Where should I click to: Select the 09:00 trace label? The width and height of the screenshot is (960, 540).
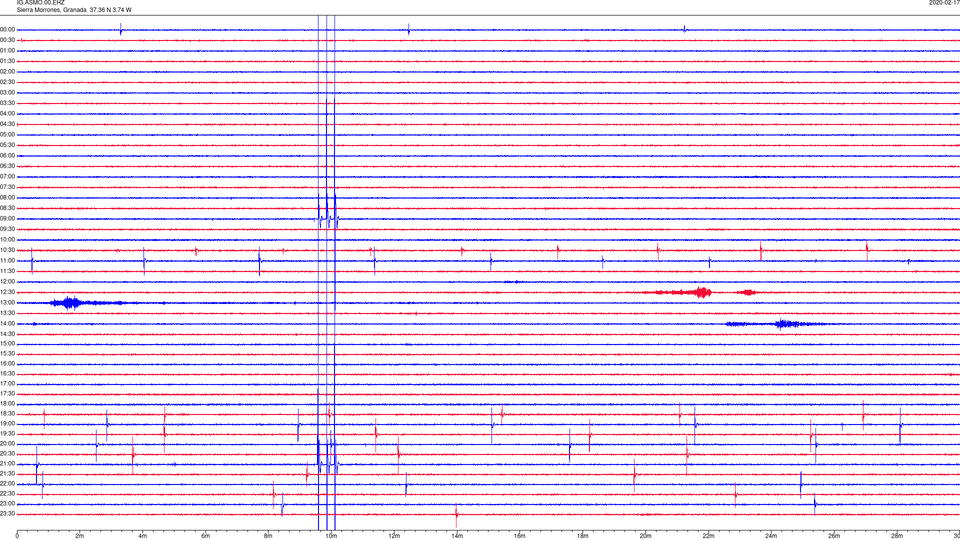coord(7,219)
